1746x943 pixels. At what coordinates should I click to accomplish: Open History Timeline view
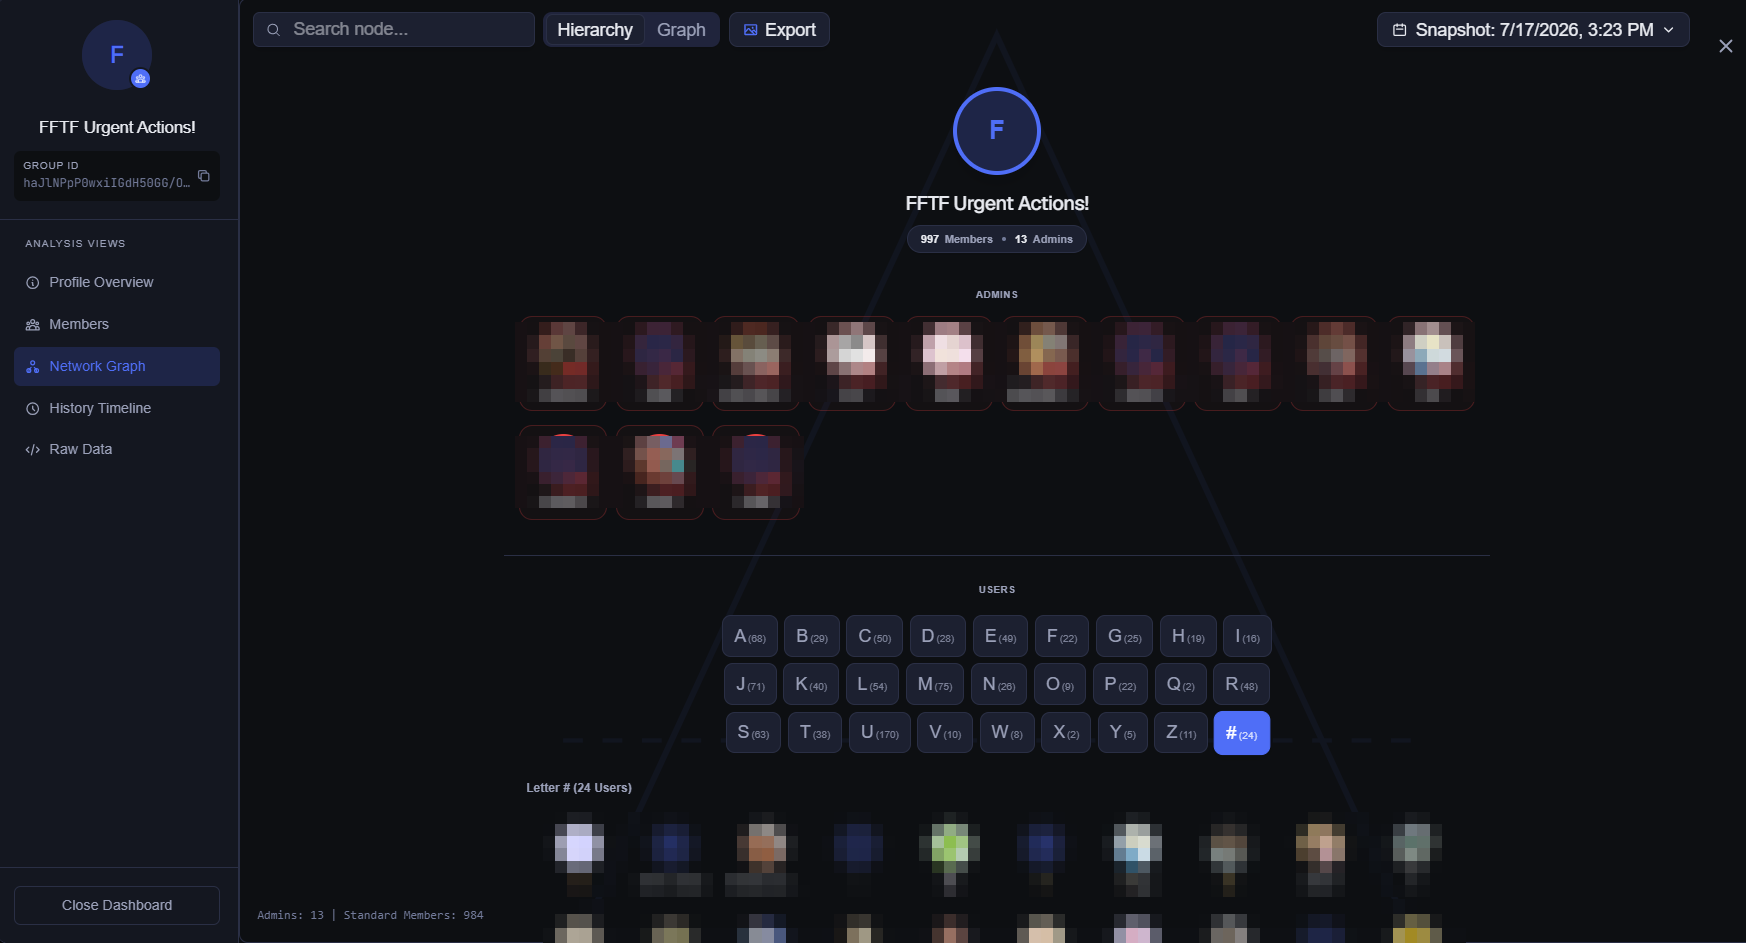tap(117, 409)
